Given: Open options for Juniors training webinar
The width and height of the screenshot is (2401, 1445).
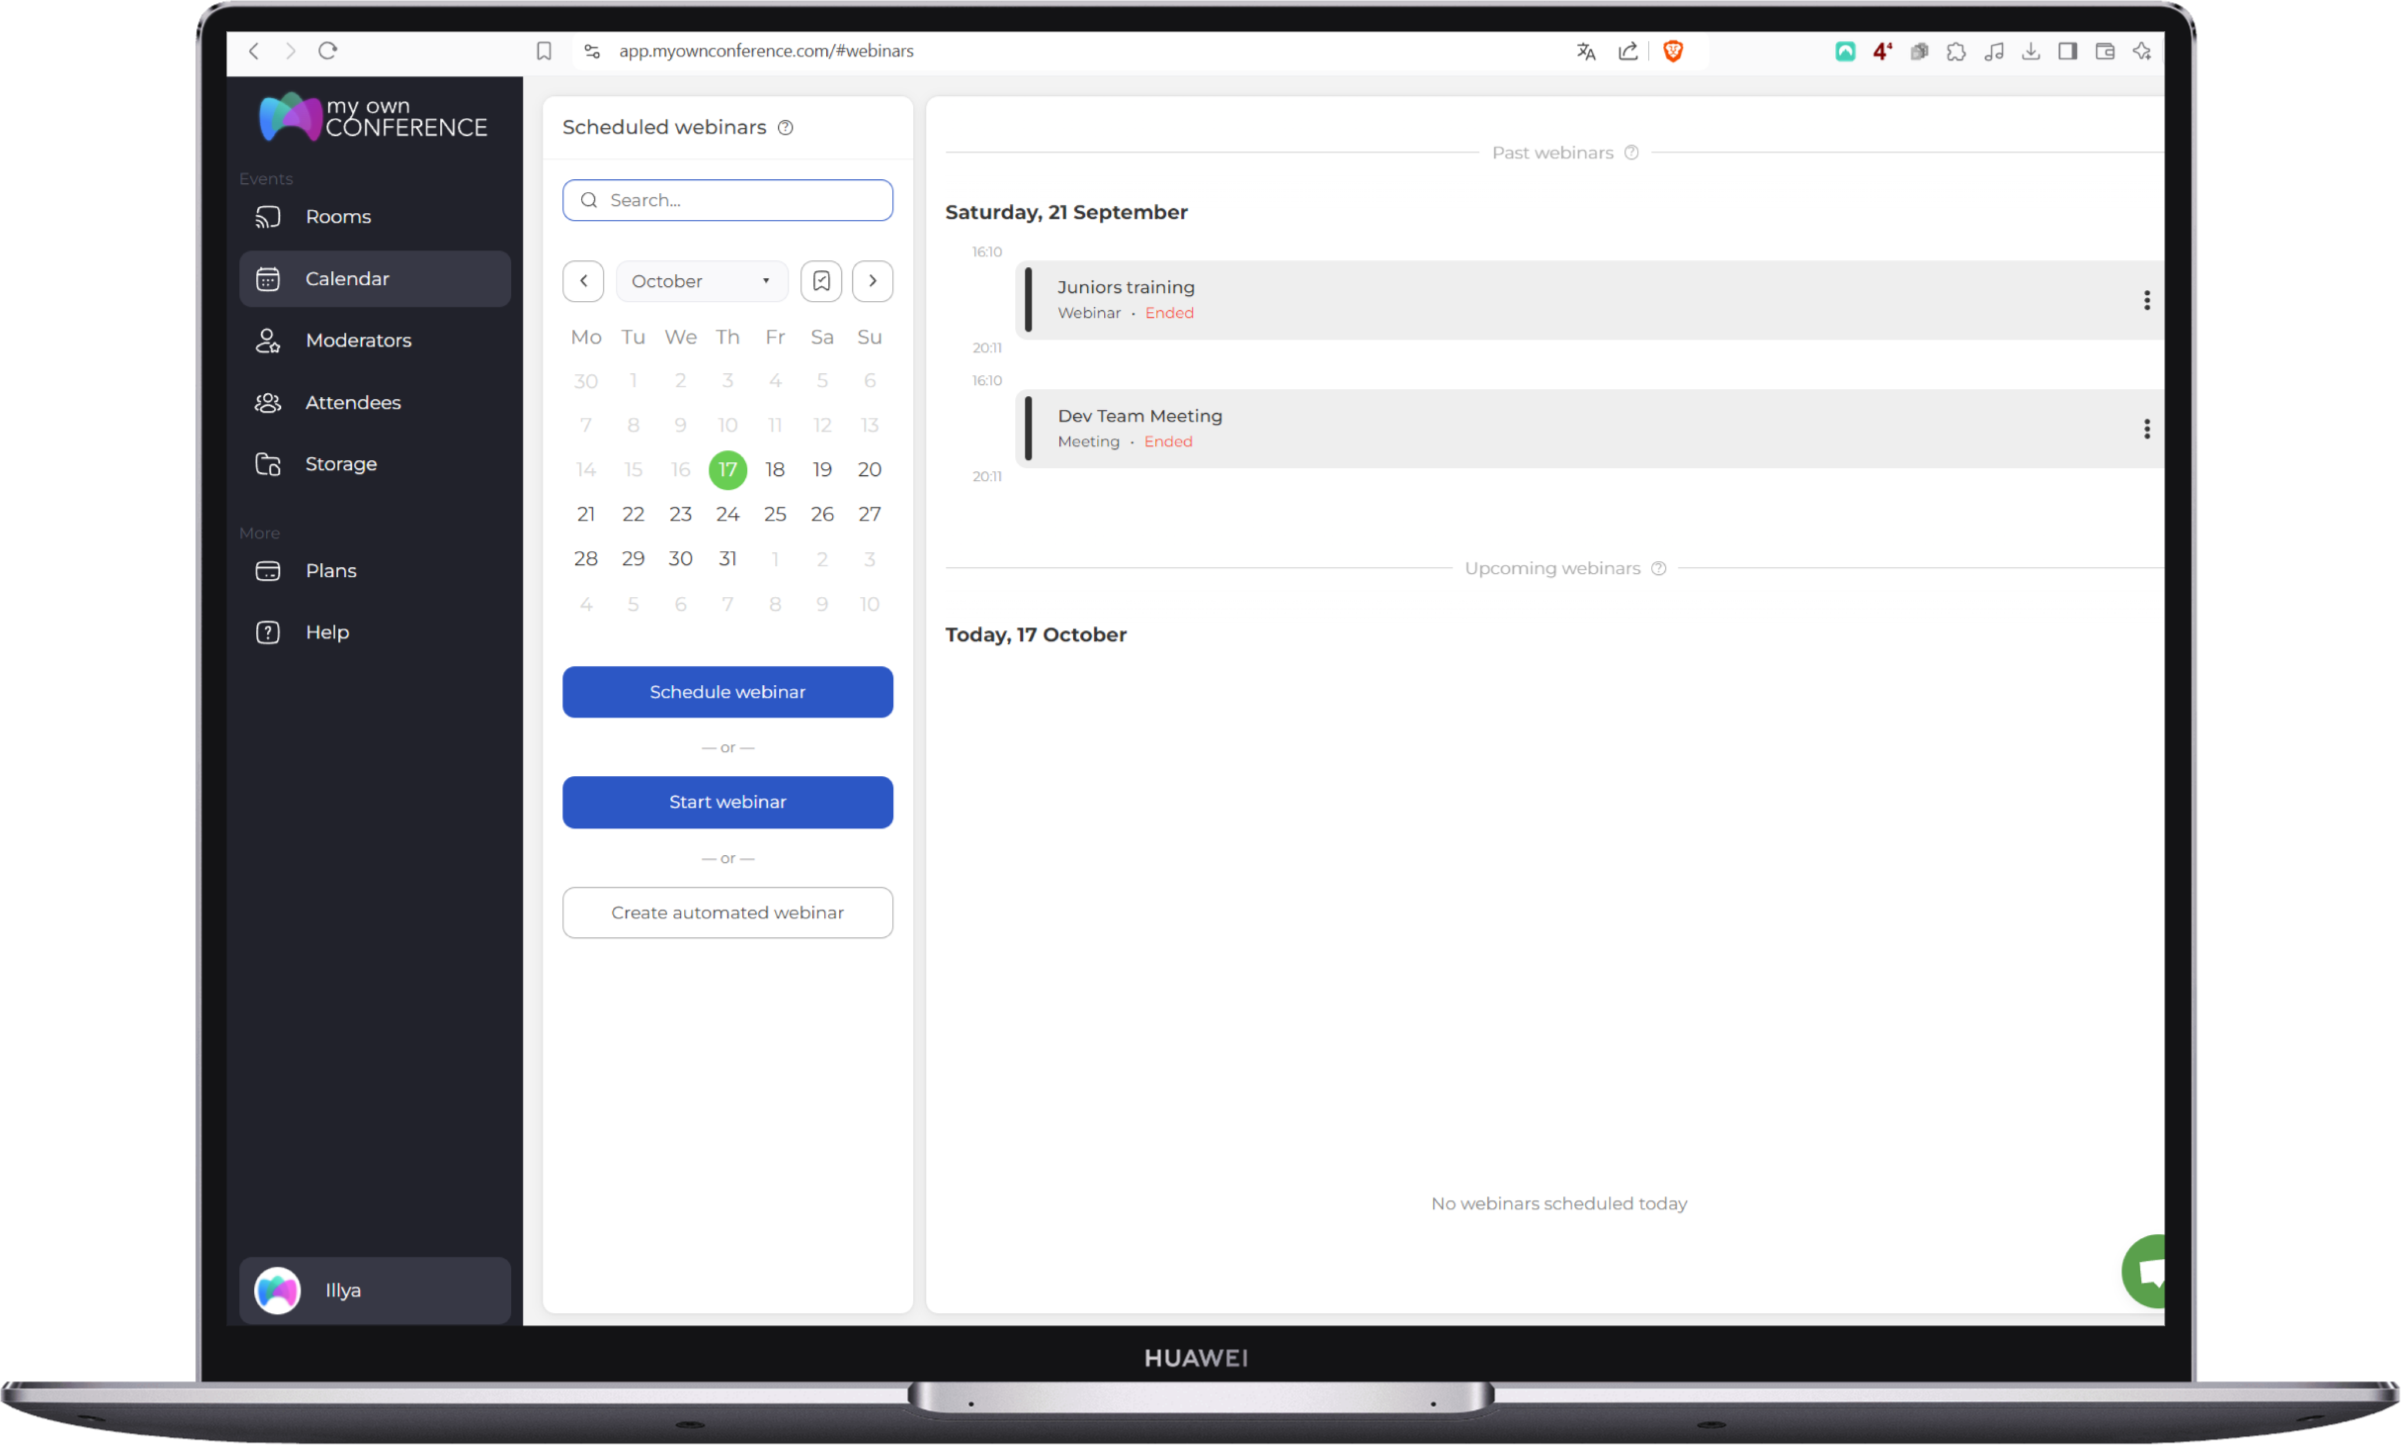Looking at the screenshot, I should click(2147, 300).
